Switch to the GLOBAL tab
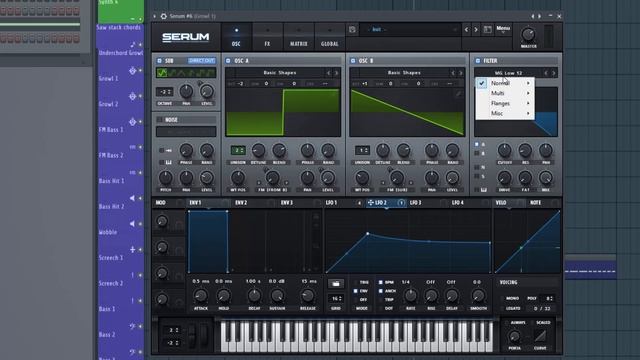 (329, 37)
